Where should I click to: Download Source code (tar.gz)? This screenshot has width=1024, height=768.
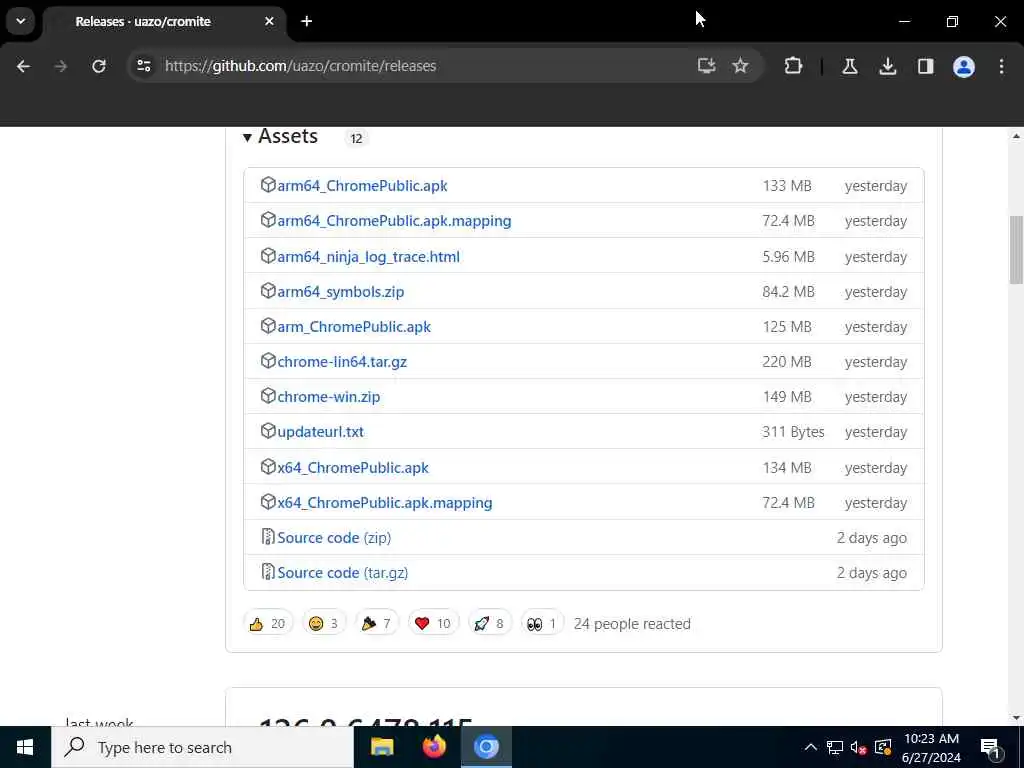click(342, 573)
